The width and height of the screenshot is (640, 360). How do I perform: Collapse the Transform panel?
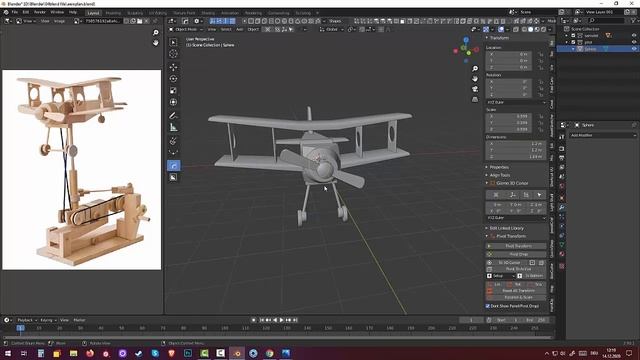[x=498, y=38]
